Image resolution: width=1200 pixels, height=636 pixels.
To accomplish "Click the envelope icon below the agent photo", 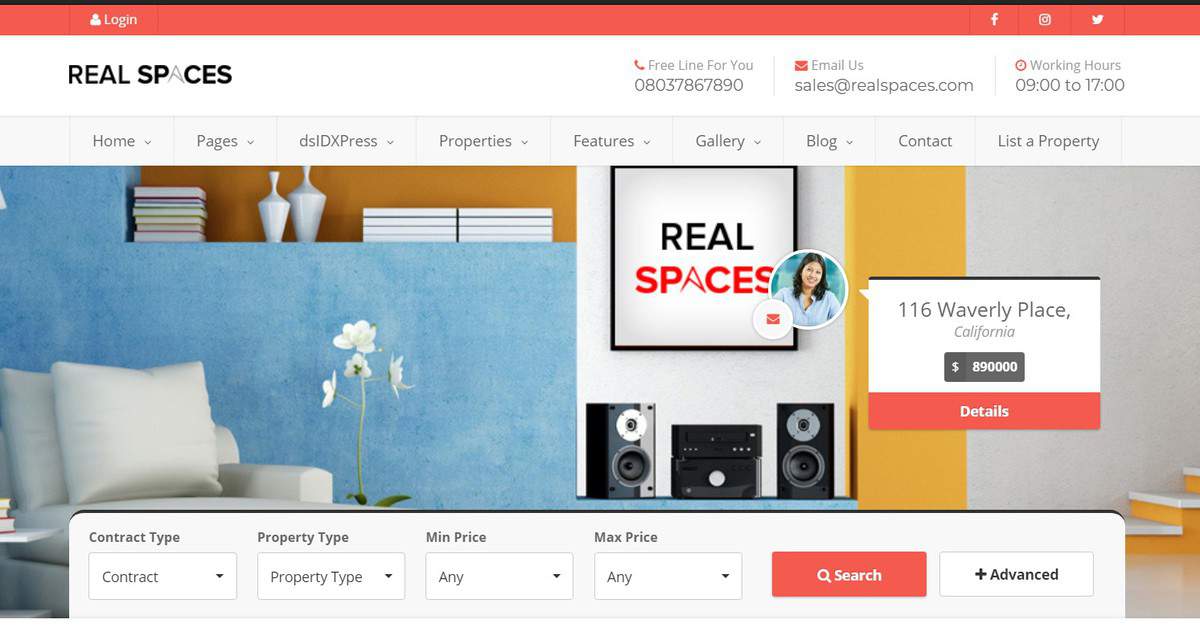I will pos(771,319).
